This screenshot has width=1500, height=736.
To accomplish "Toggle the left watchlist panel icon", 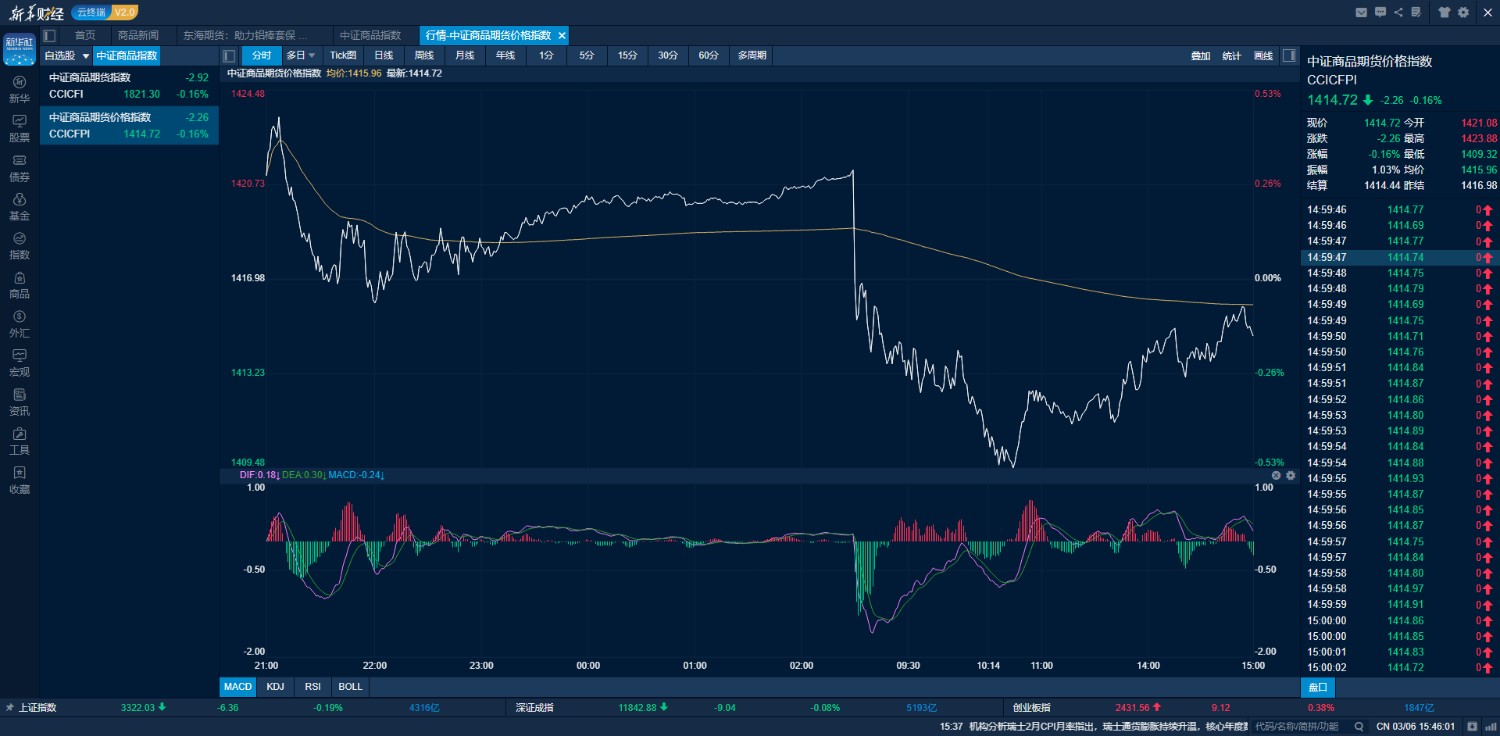I will (229, 56).
